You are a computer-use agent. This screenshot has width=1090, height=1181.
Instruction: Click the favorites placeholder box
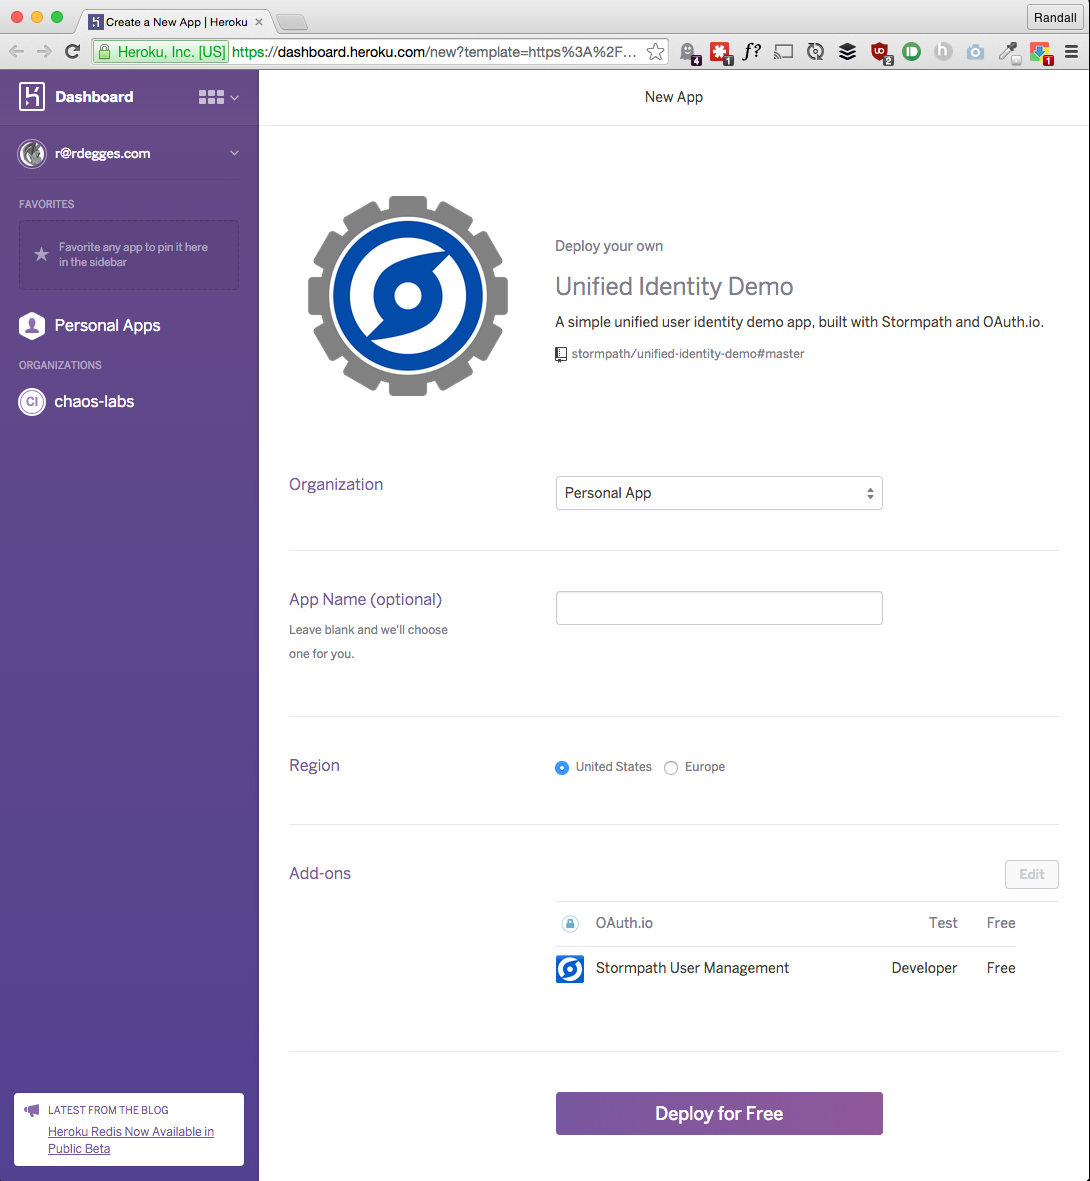tap(129, 255)
